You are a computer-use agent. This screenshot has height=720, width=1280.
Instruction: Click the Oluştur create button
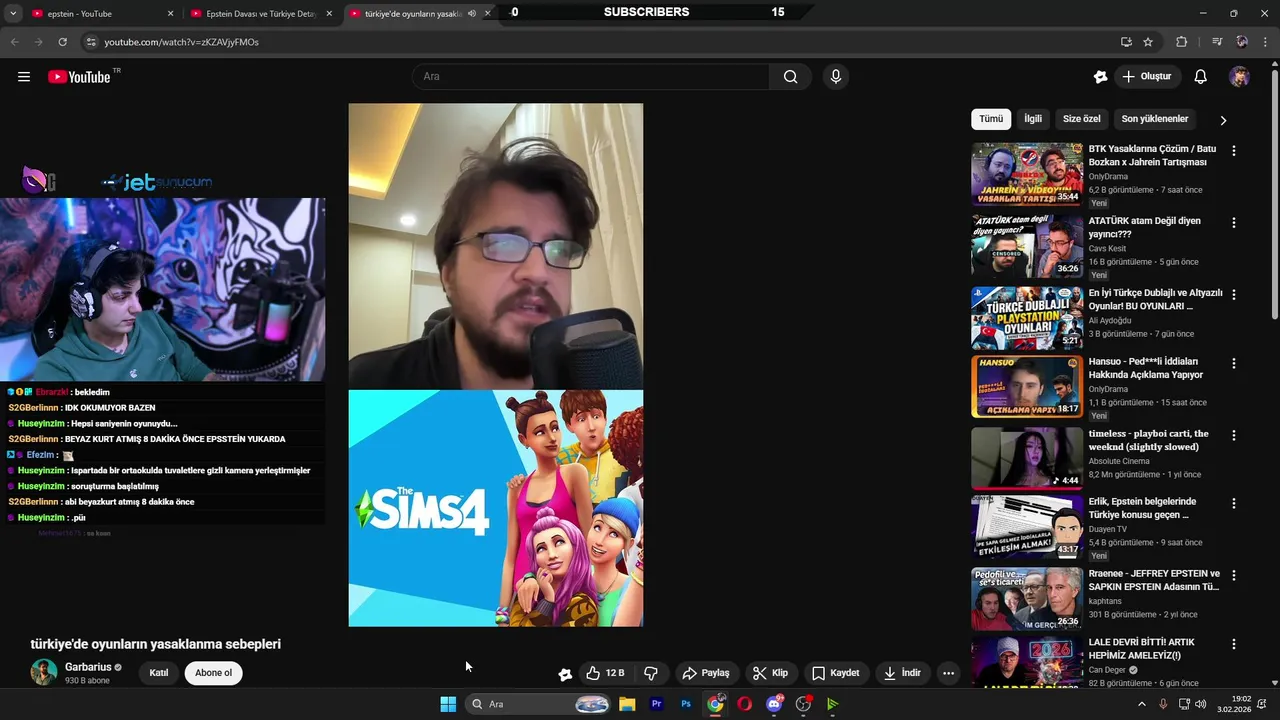coord(1148,77)
